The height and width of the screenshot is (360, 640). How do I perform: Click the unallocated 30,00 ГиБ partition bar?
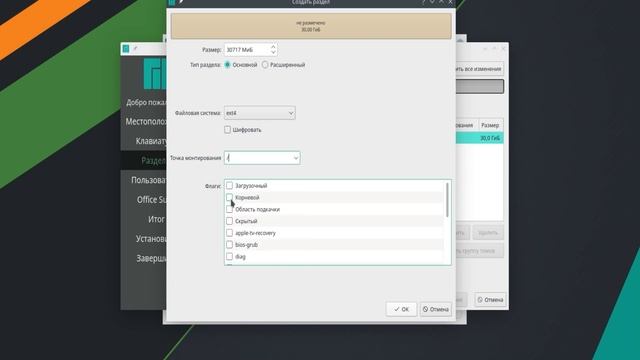click(x=311, y=26)
